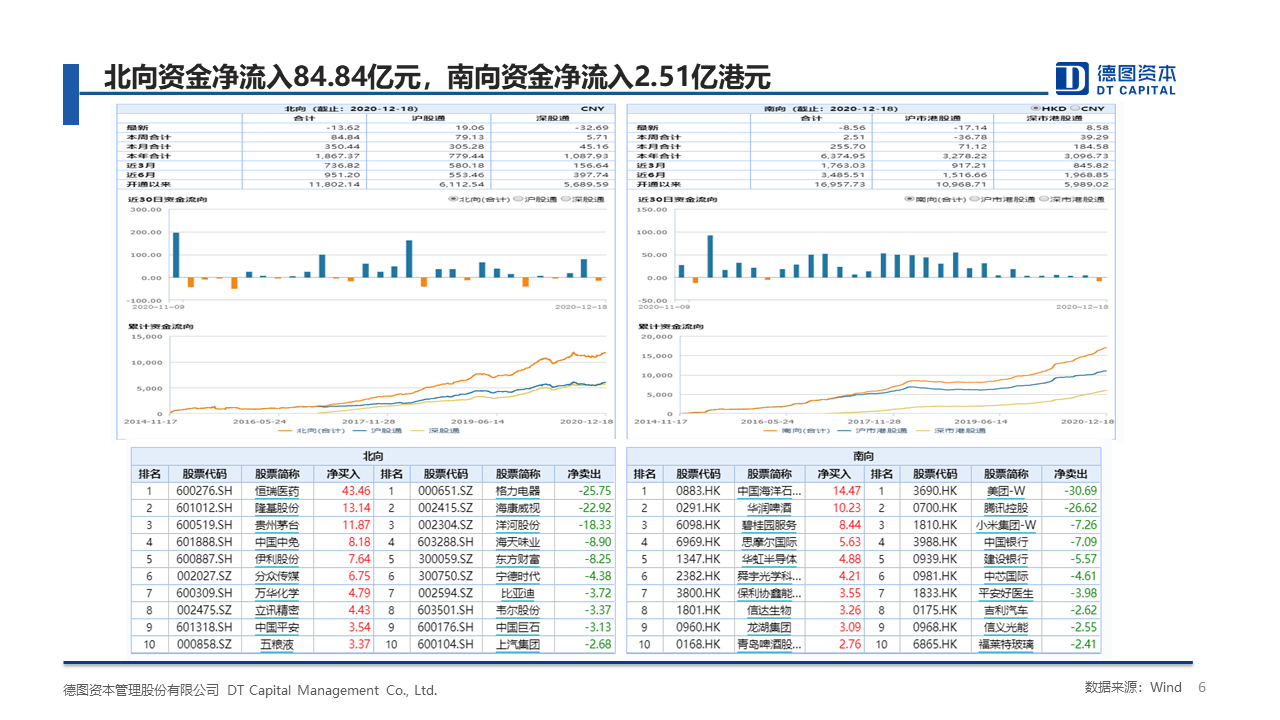The height and width of the screenshot is (720, 1280).
Task: Click the DT Capital Management footer text
Action: (250, 690)
